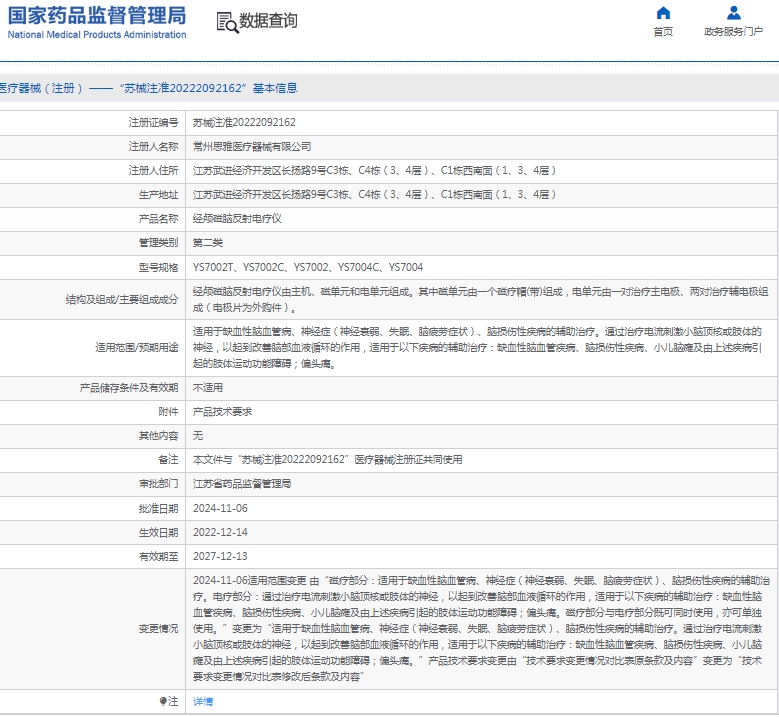This screenshot has width=779, height=717.
Task: Select product name 经颅磁脑反射电疗仪
Action: pos(237,219)
